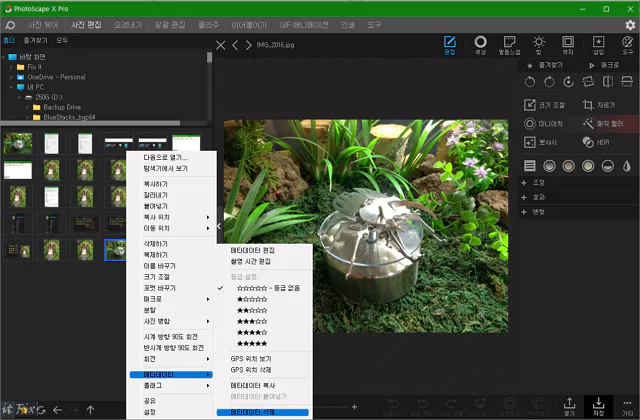
Task: Set rating to three stars
Action: 252,321
